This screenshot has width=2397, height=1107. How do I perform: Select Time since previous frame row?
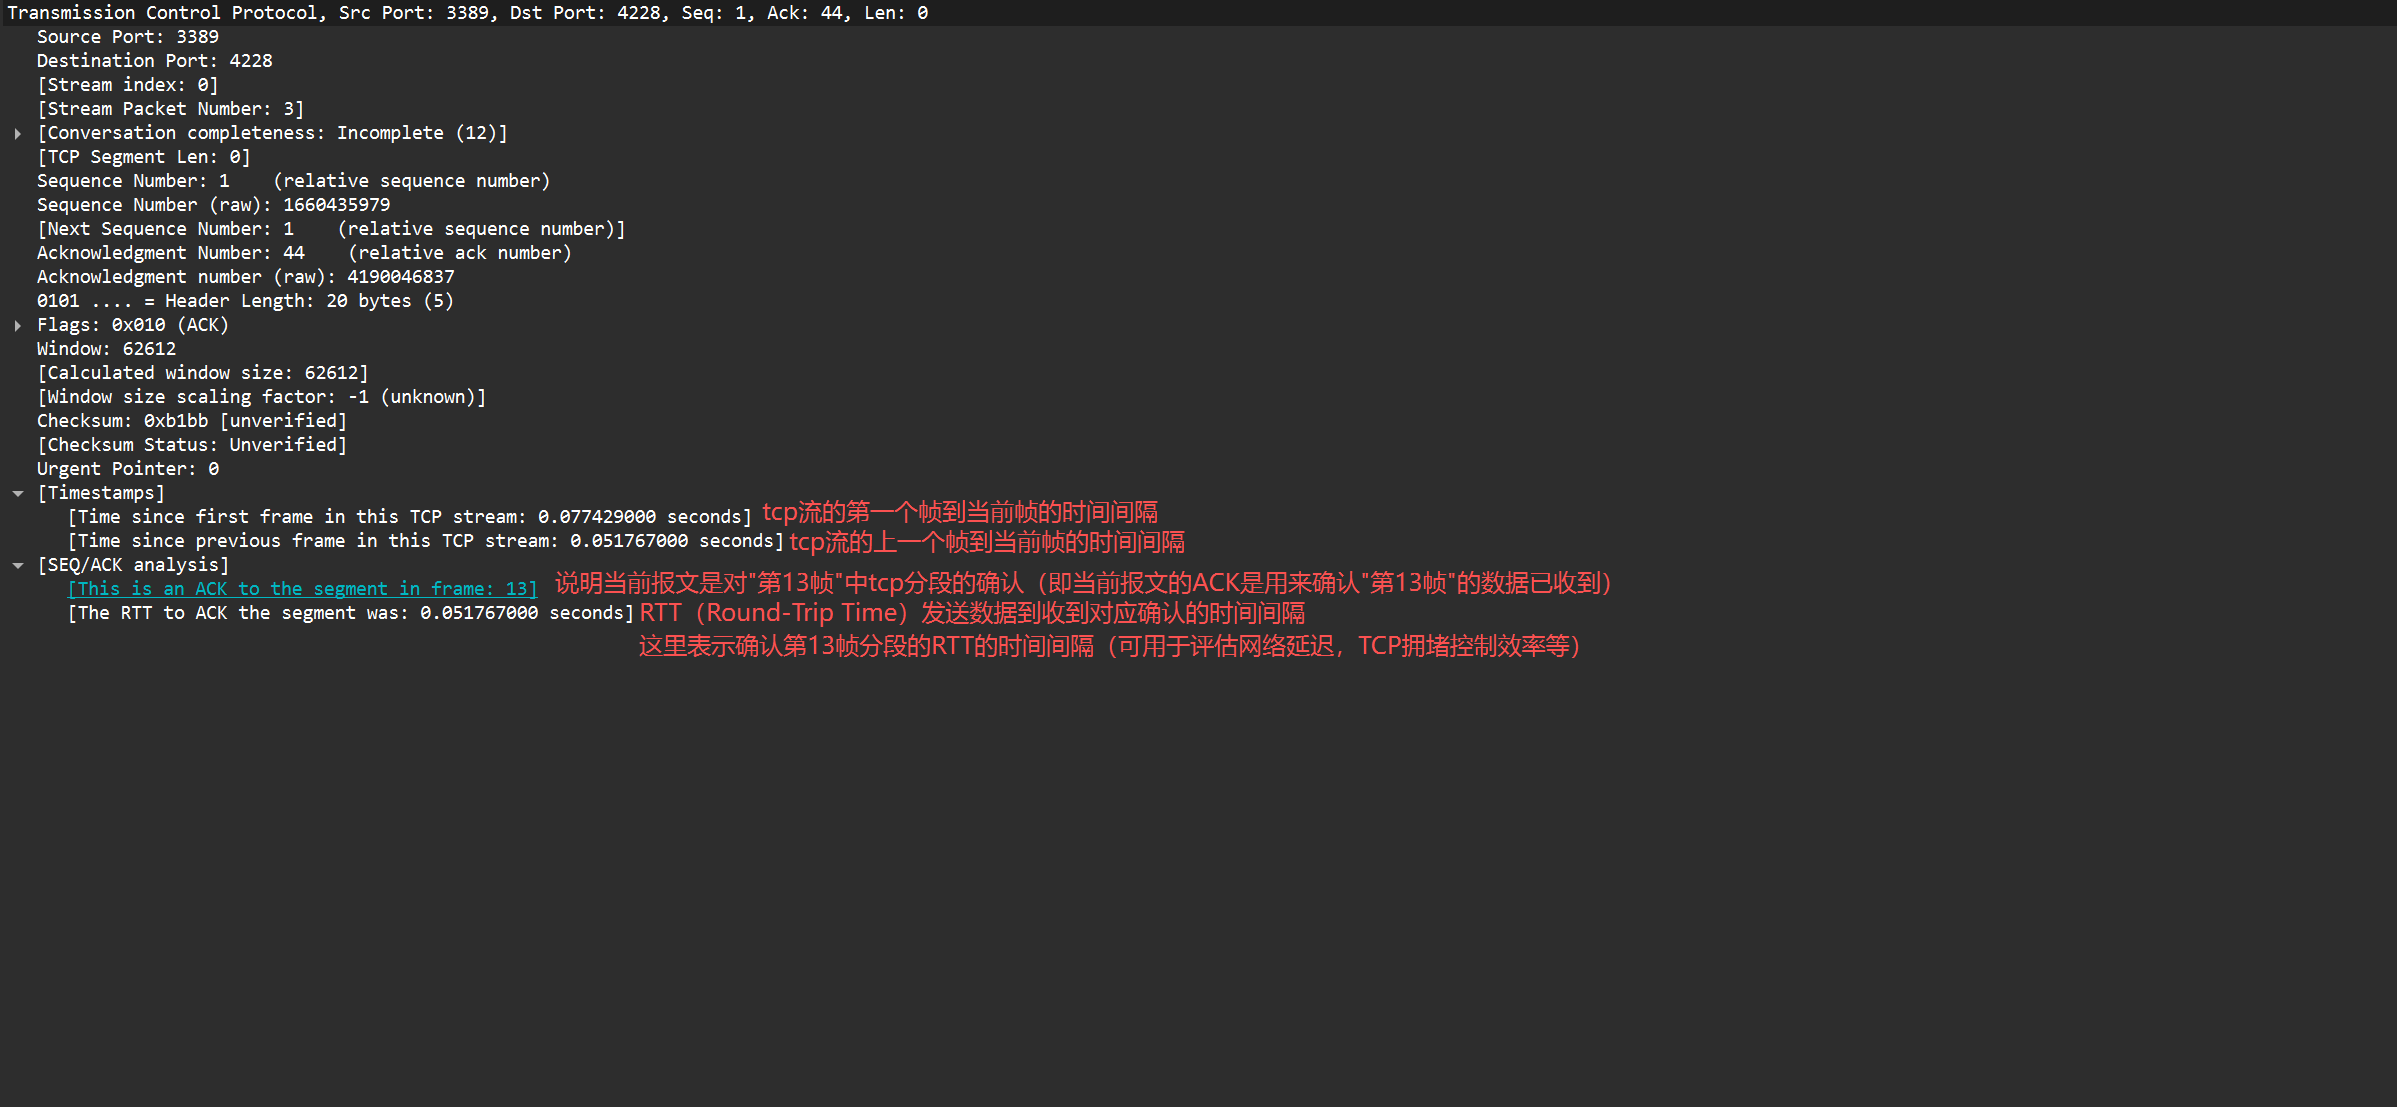click(x=425, y=541)
